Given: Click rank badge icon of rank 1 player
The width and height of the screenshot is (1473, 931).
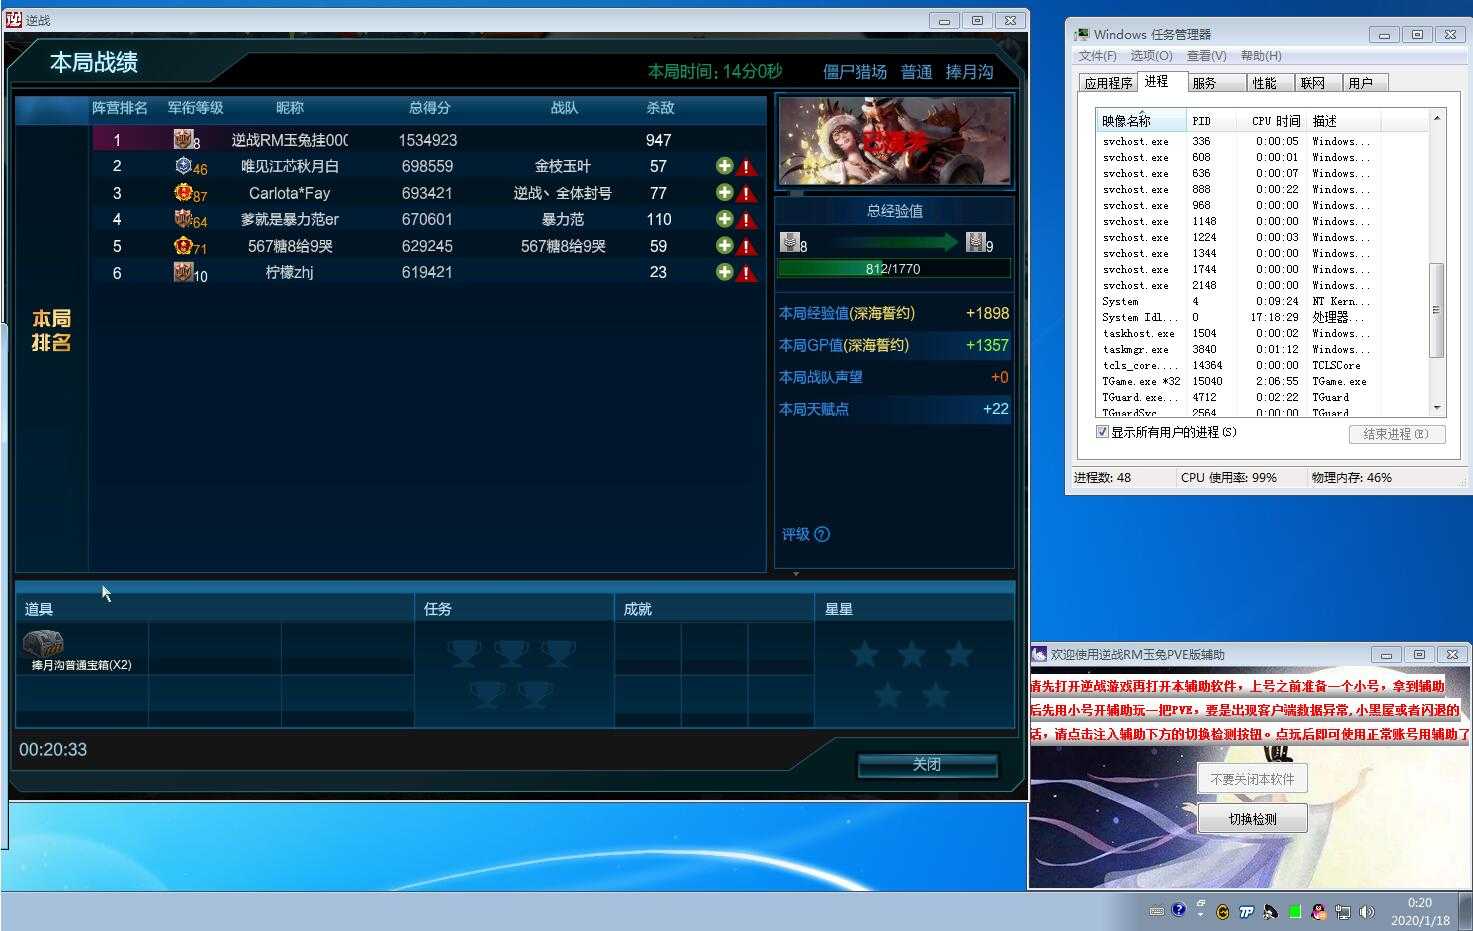Looking at the screenshot, I should pos(183,139).
